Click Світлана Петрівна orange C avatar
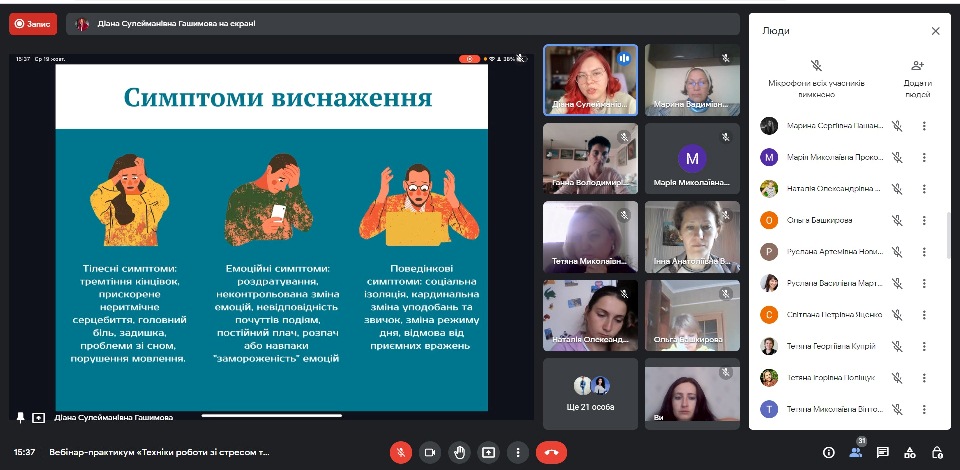This screenshot has width=960, height=470. click(x=769, y=315)
